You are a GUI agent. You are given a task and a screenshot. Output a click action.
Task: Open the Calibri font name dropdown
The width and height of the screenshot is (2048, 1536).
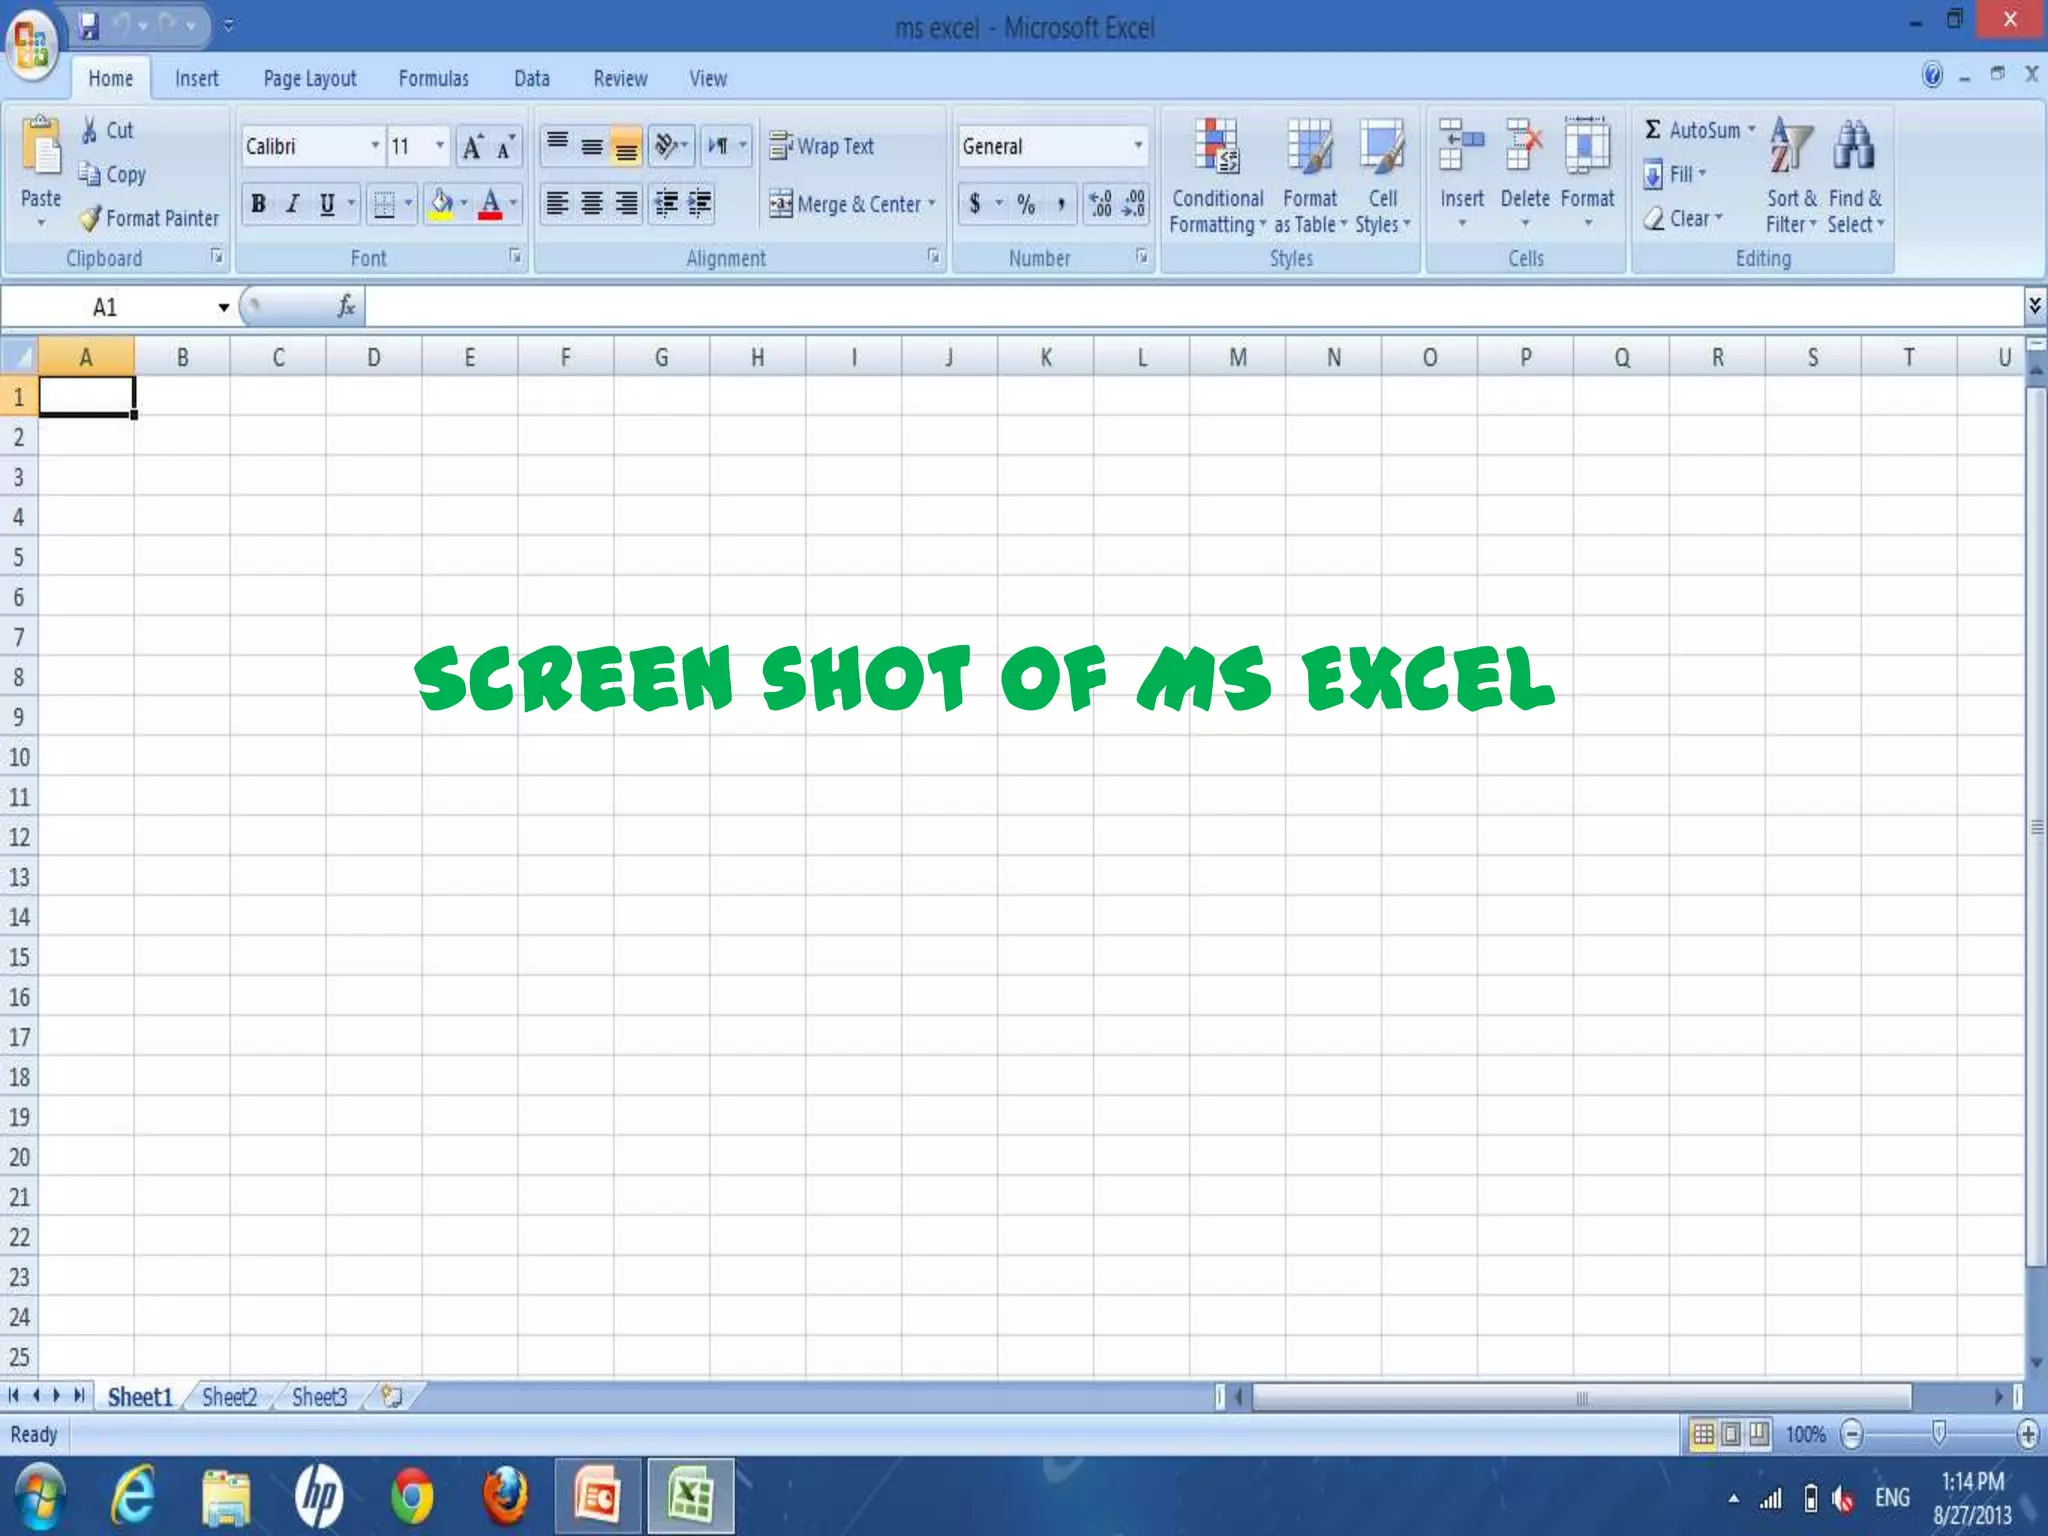375,146
